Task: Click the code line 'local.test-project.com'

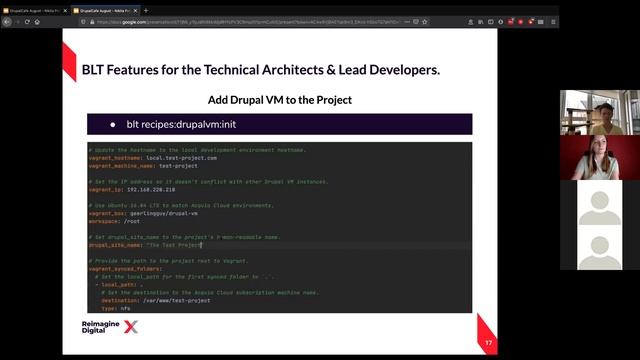Action: click(x=182, y=158)
